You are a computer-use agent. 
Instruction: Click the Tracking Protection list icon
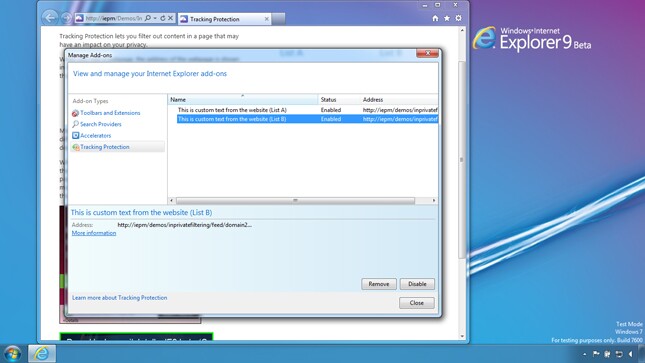point(75,147)
